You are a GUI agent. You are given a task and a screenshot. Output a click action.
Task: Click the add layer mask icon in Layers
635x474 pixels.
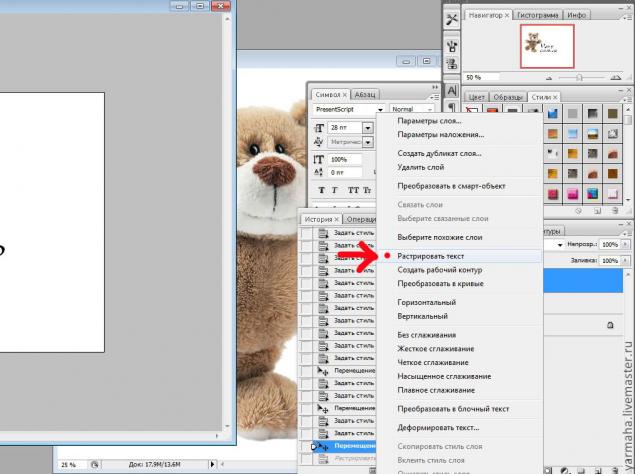click(548, 470)
